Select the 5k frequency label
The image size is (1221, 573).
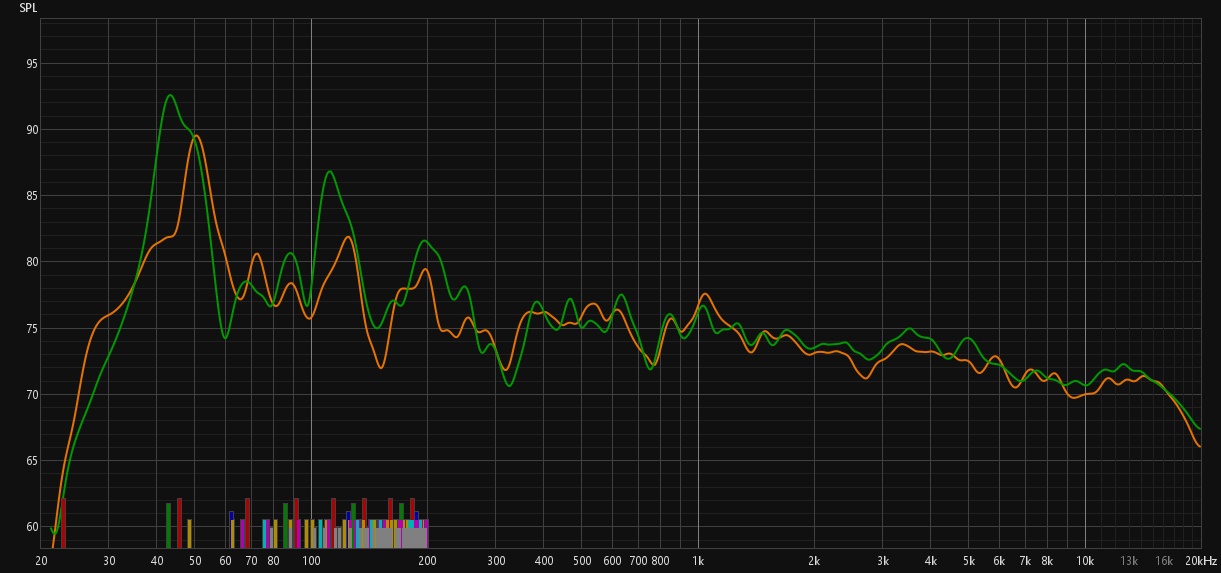click(x=969, y=561)
